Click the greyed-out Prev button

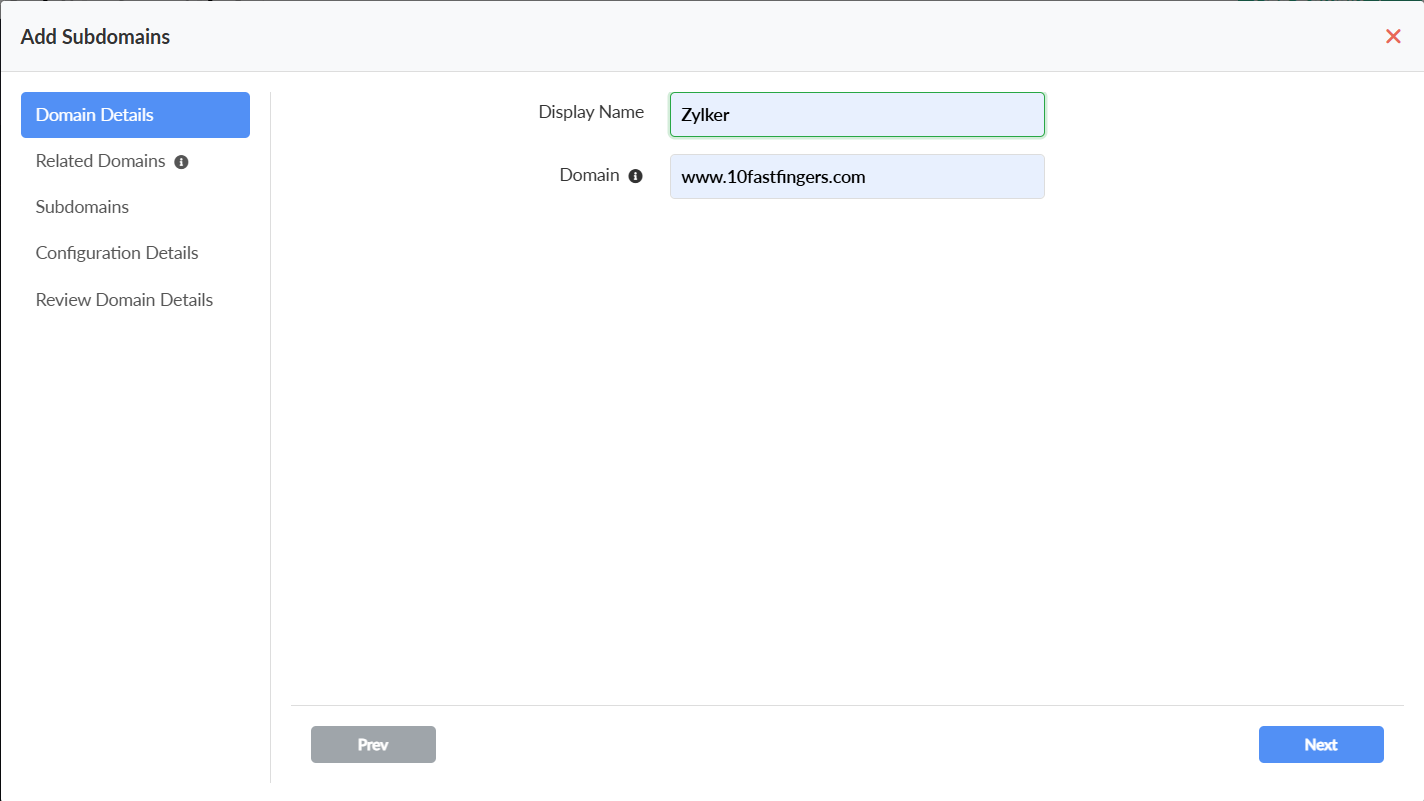pos(373,745)
